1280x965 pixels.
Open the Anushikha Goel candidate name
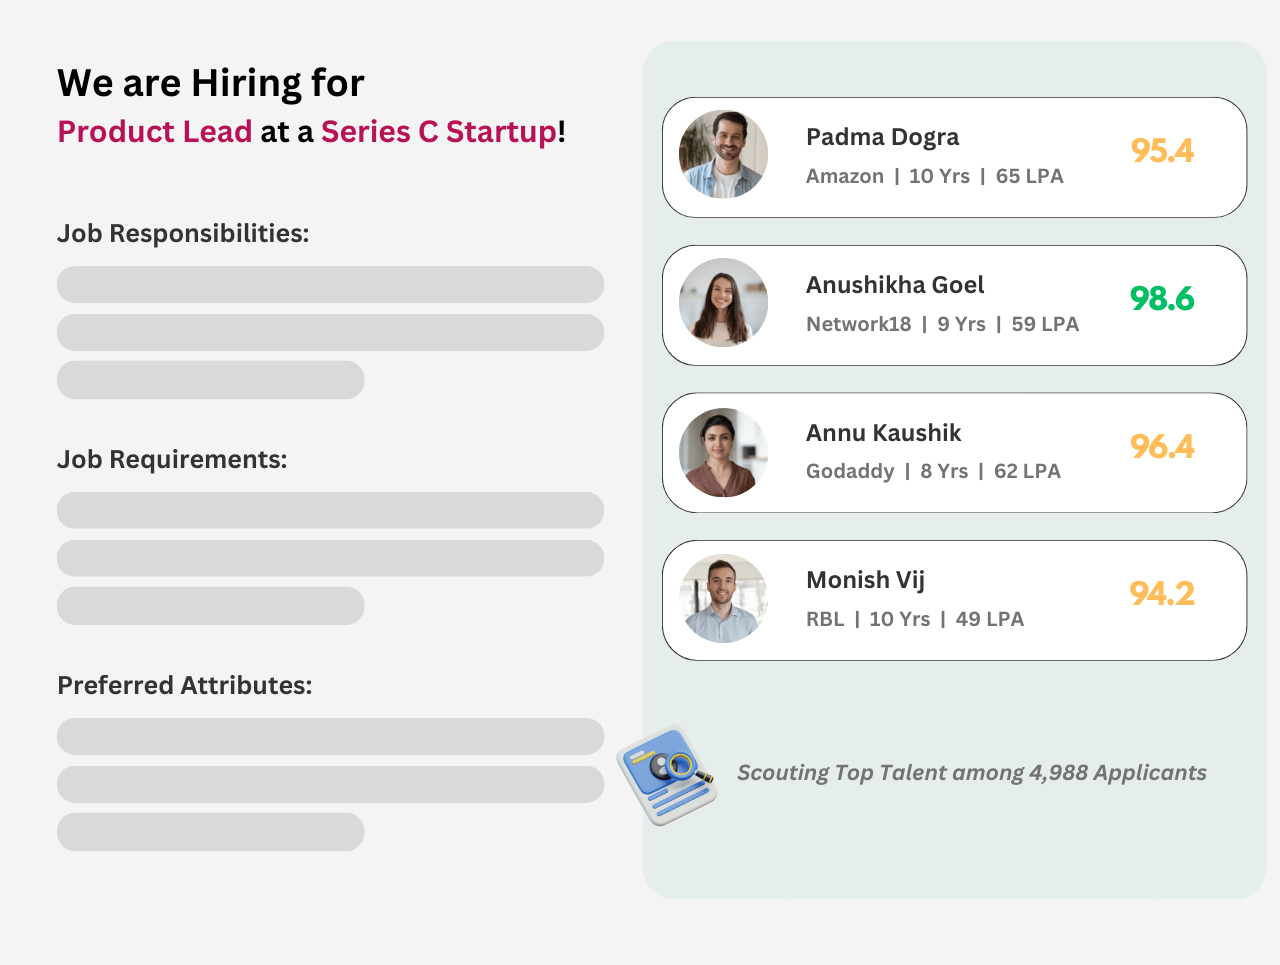(x=895, y=285)
